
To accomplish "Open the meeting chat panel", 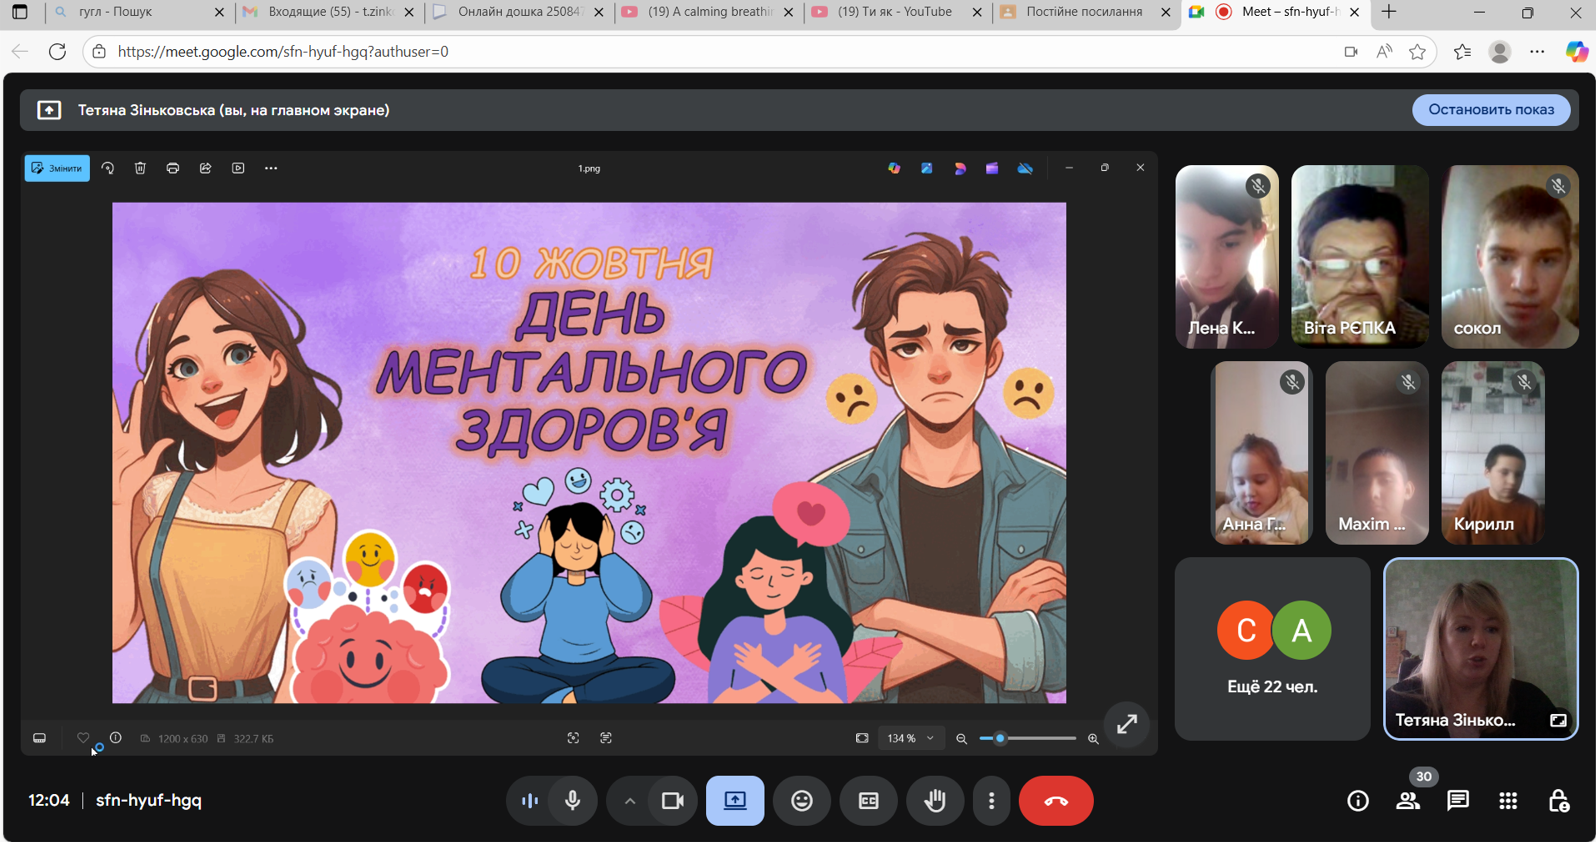I will (x=1457, y=801).
